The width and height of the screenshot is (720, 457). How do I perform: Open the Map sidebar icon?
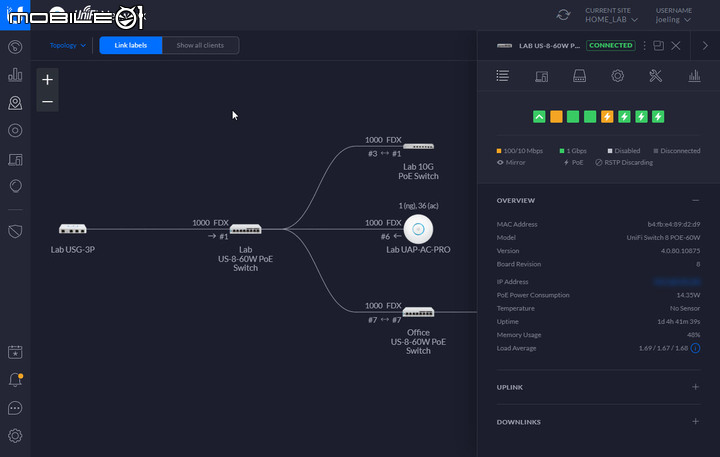pyautogui.click(x=15, y=103)
